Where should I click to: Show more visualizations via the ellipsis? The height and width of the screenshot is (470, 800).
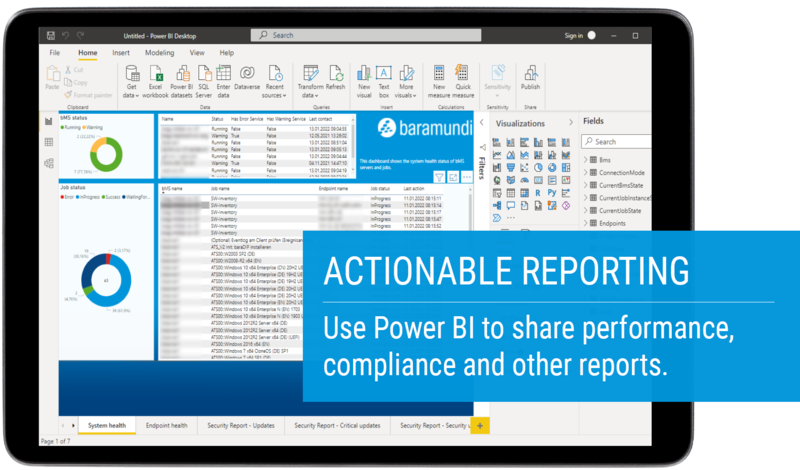pos(511,218)
